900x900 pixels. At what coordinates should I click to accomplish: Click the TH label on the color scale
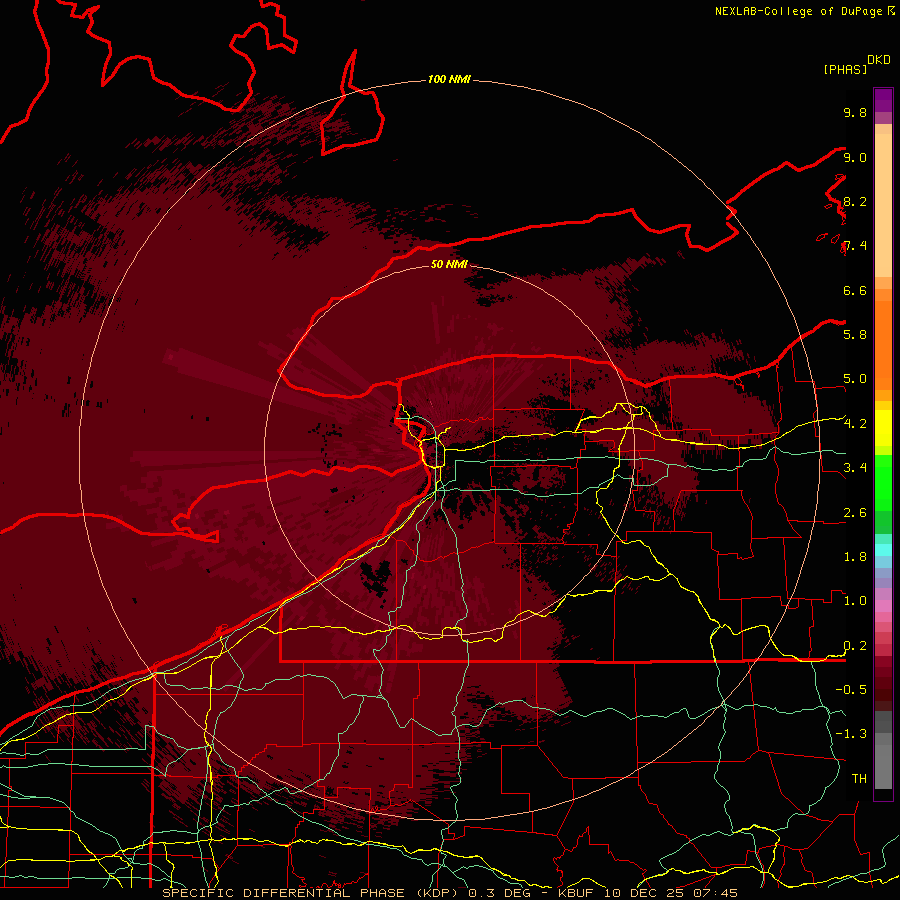tap(859, 778)
